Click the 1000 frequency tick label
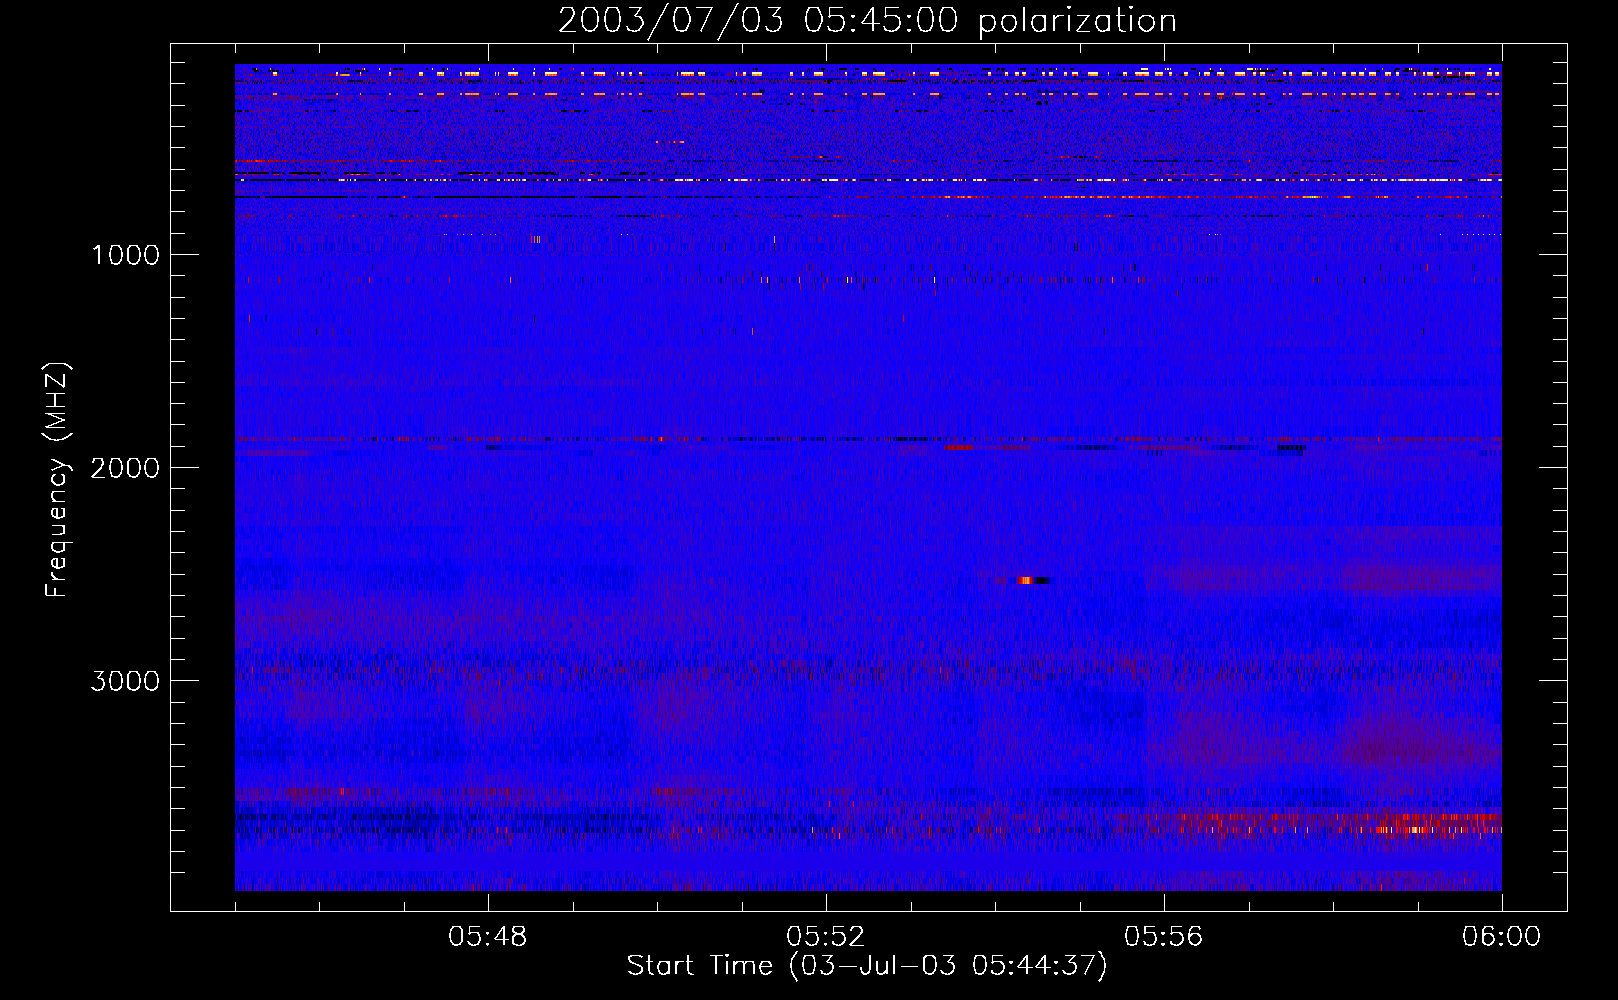This screenshot has height=1000, width=1618. (x=126, y=254)
